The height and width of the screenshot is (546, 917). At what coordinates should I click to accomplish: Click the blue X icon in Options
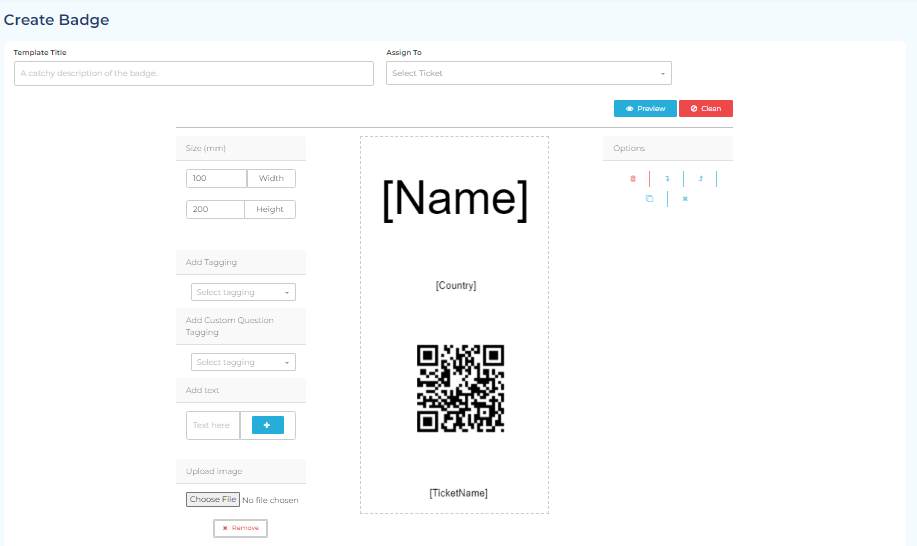[x=685, y=199]
